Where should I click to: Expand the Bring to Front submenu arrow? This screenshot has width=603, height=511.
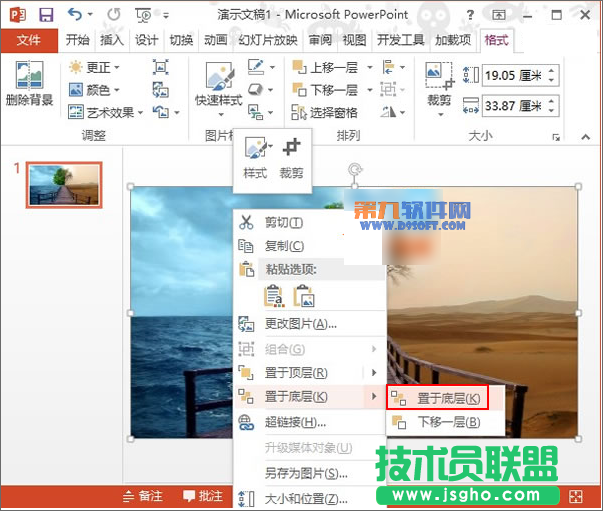[x=374, y=373]
